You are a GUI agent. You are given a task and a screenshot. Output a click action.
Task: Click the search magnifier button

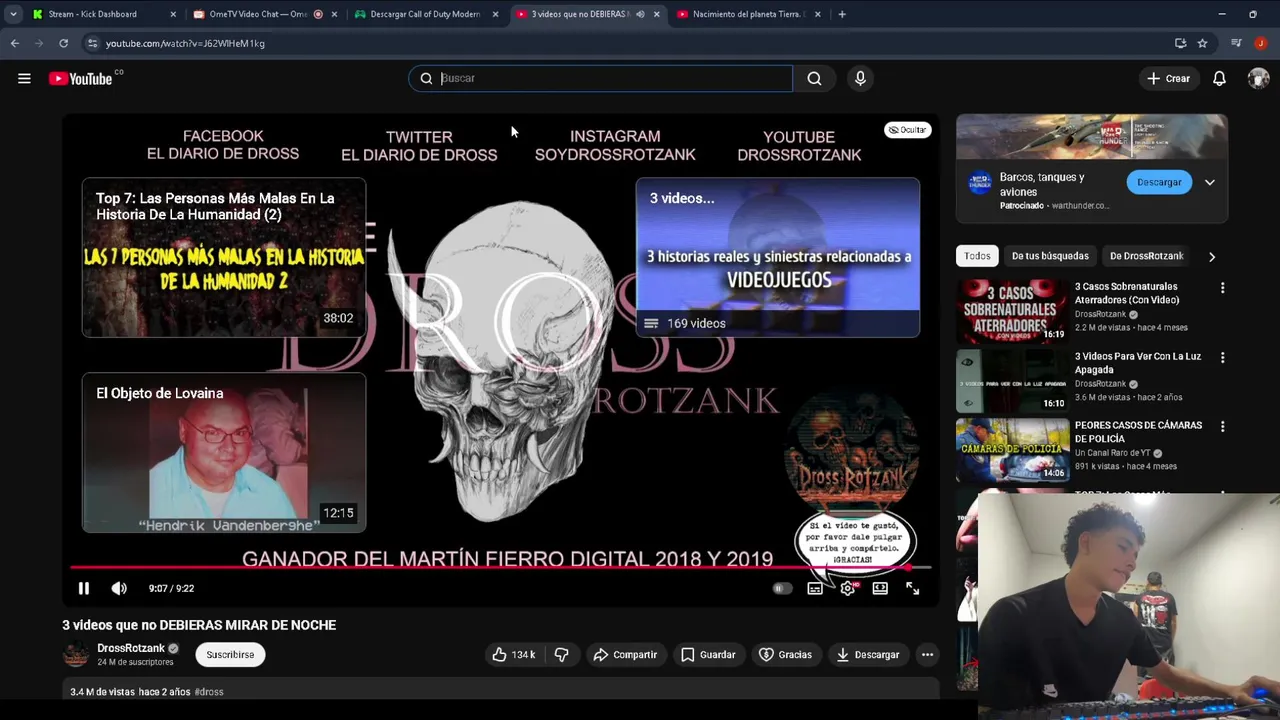[x=814, y=78]
